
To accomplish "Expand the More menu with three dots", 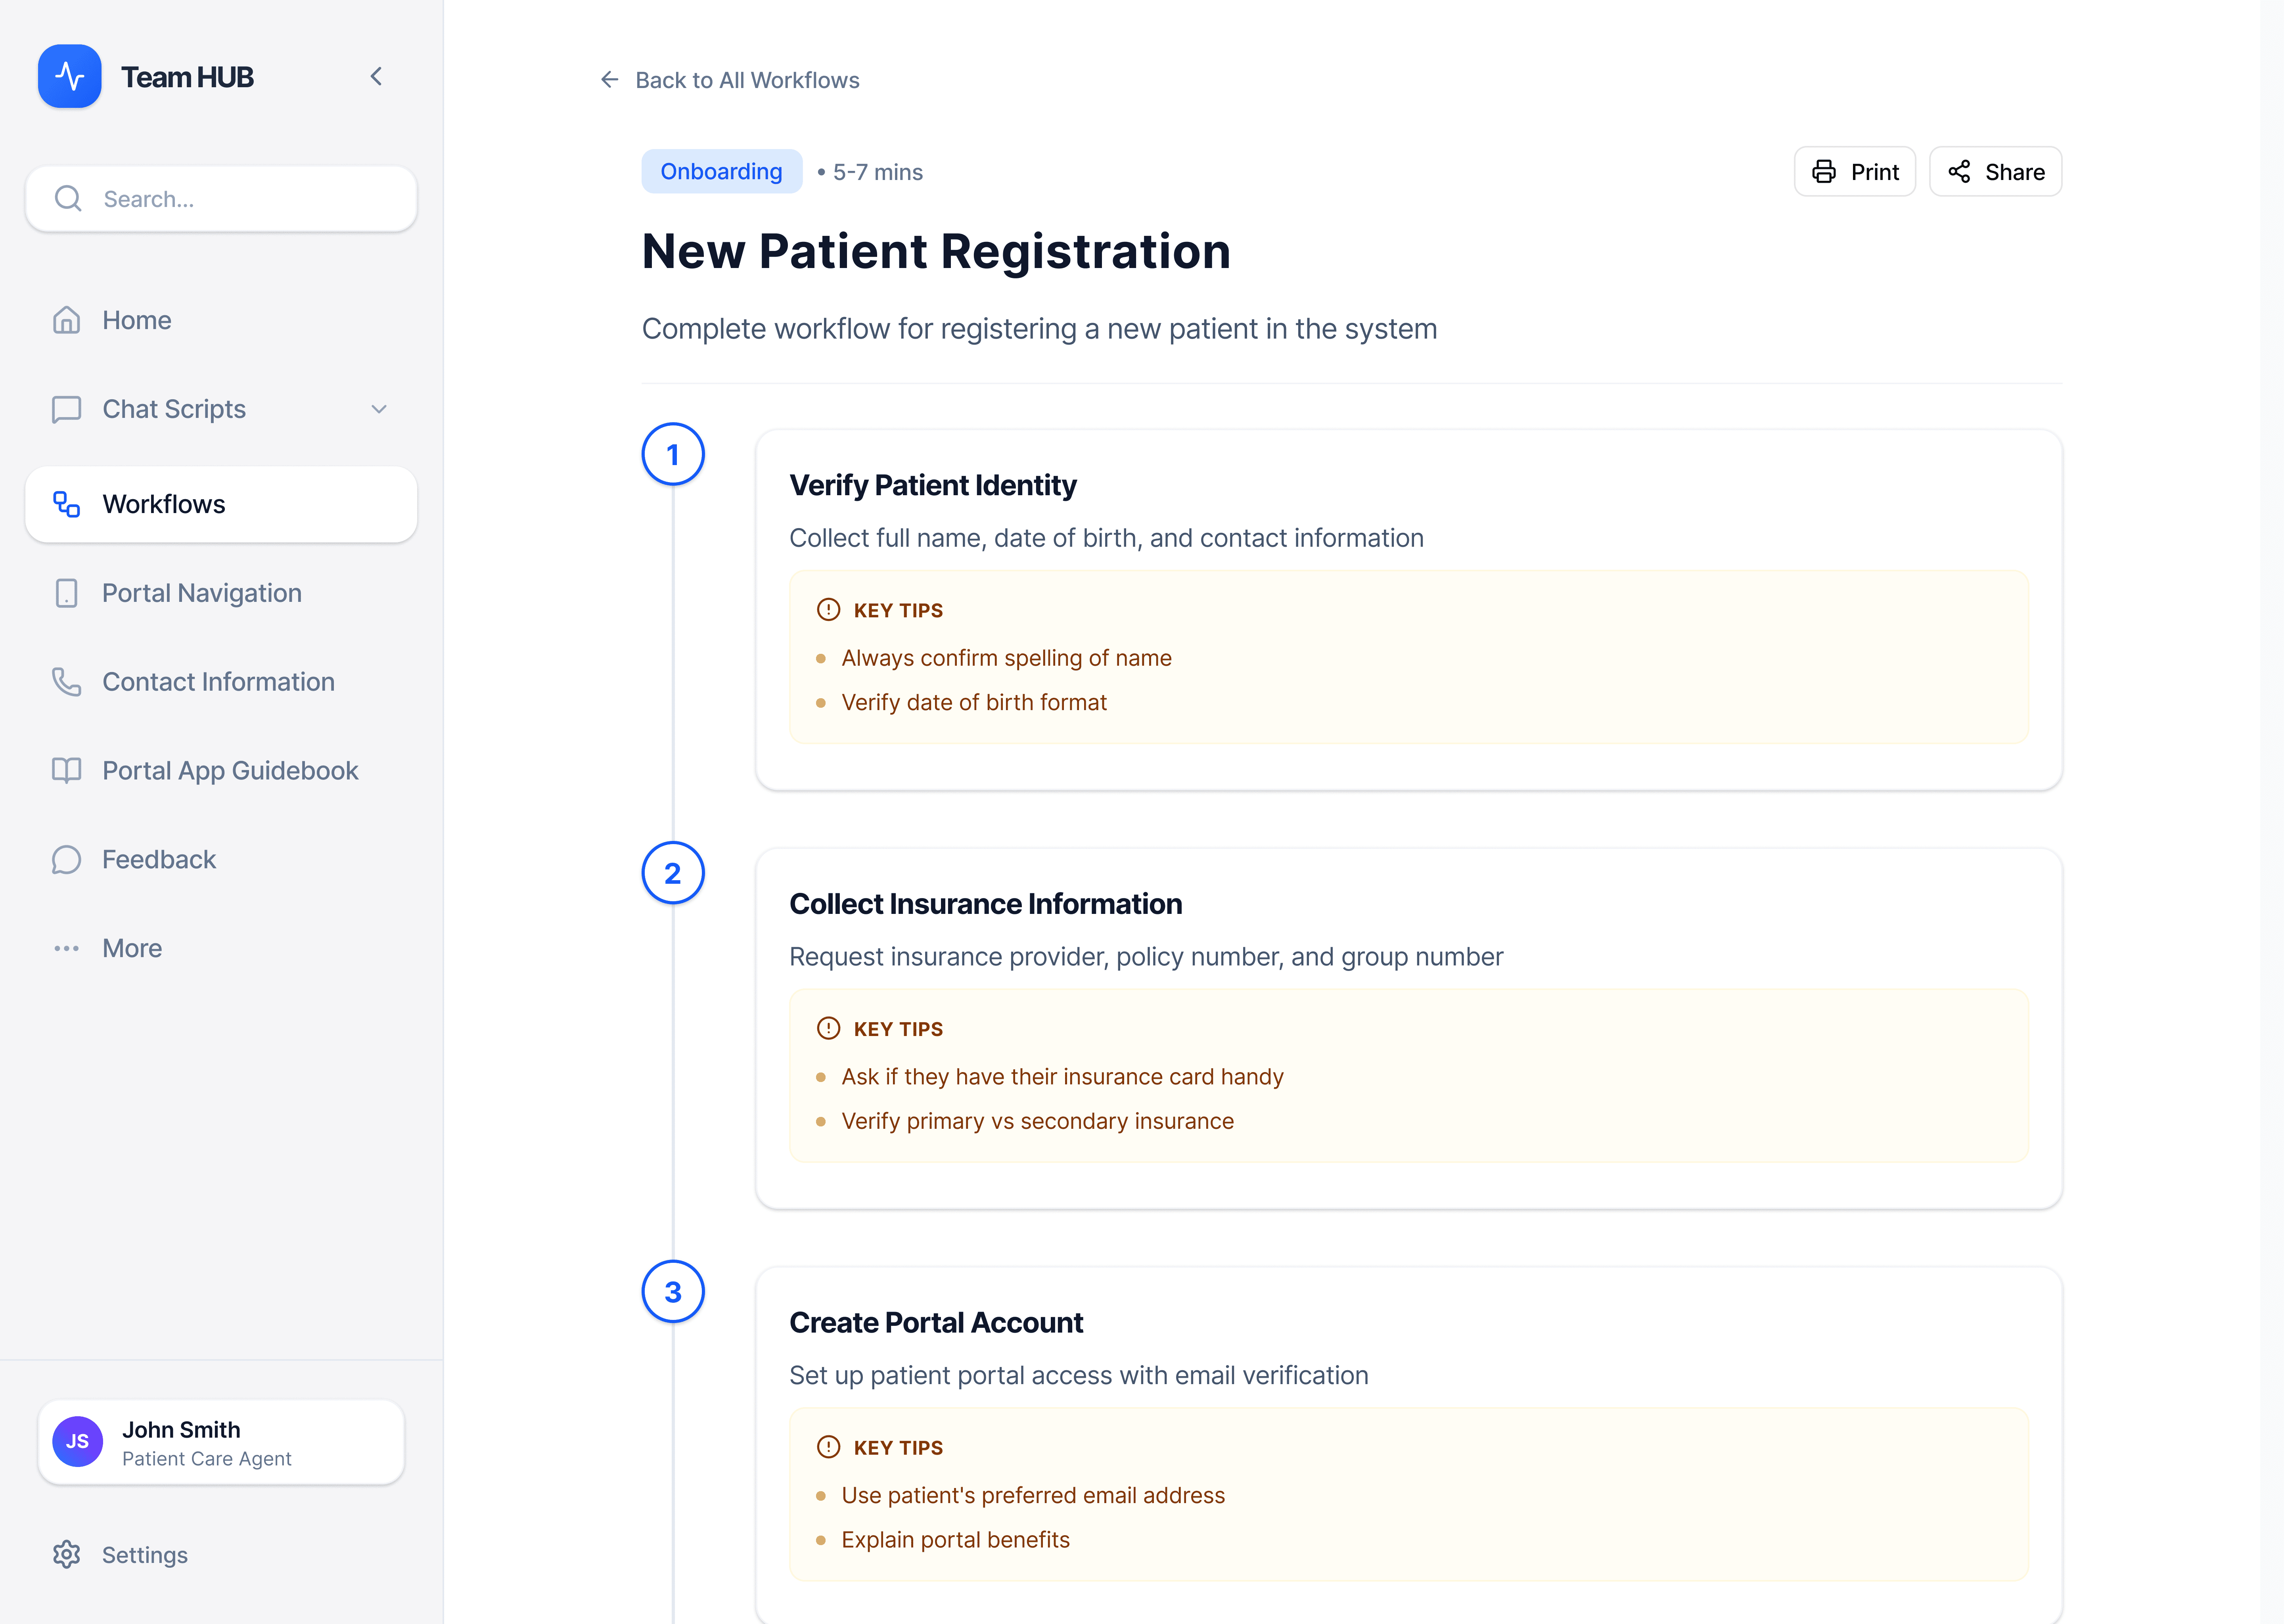I will click(x=66, y=948).
